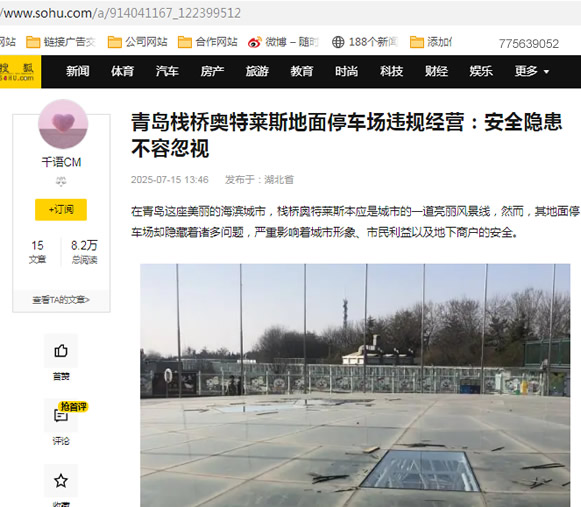The height and width of the screenshot is (507, 581).
Task: Select the 财经 navigation item
Action: pyautogui.click(x=436, y=71)
